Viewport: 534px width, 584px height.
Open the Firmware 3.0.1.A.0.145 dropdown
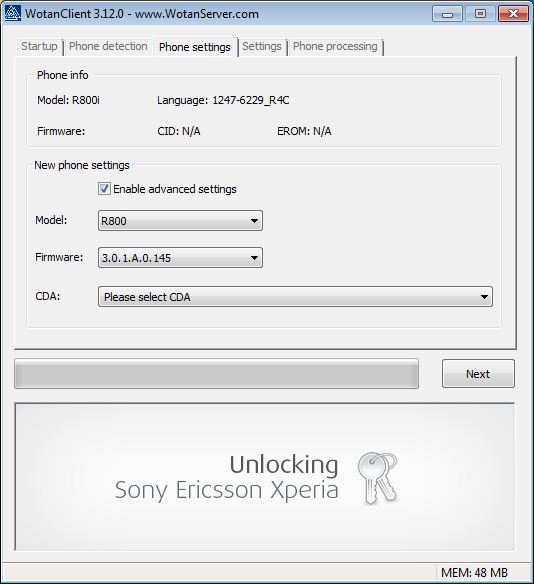pos(180,258)
